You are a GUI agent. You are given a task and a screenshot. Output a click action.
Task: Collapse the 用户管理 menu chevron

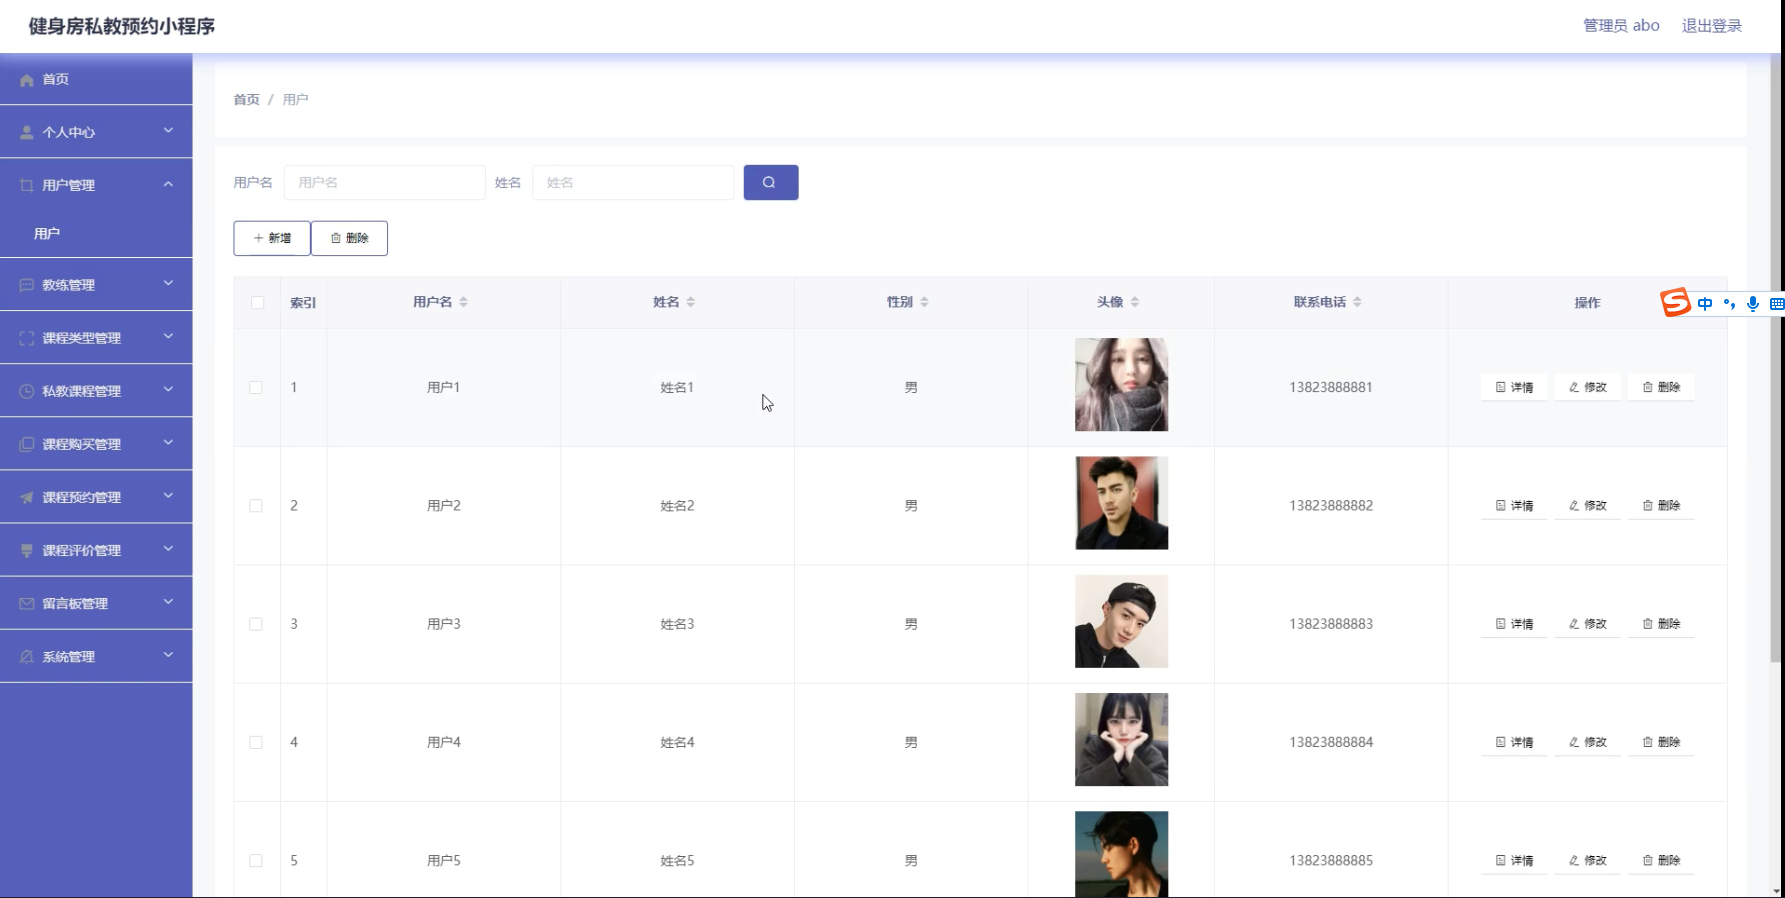168,184
